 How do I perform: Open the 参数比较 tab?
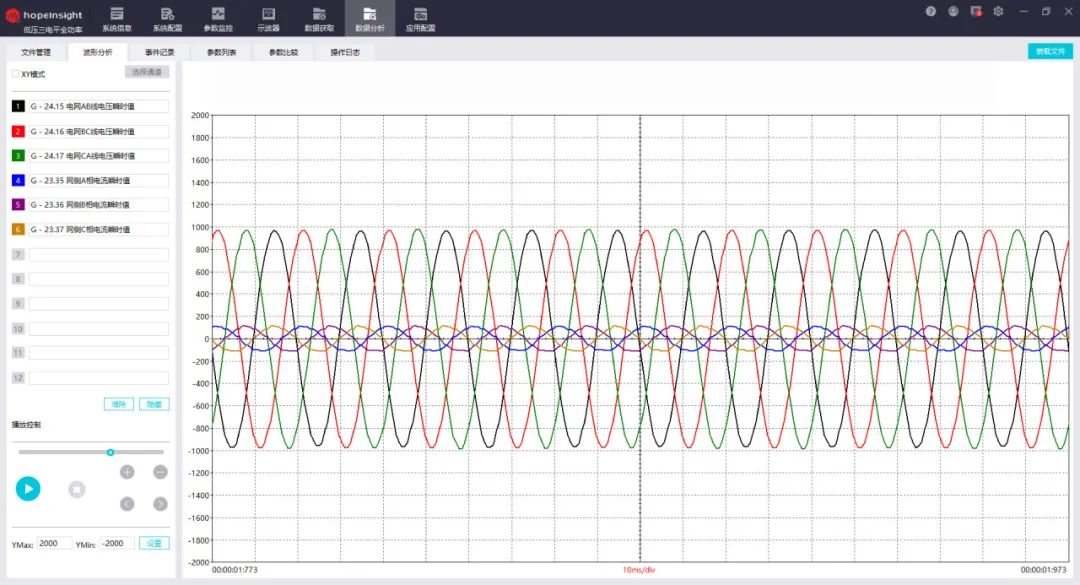click(x=283, y=52)
